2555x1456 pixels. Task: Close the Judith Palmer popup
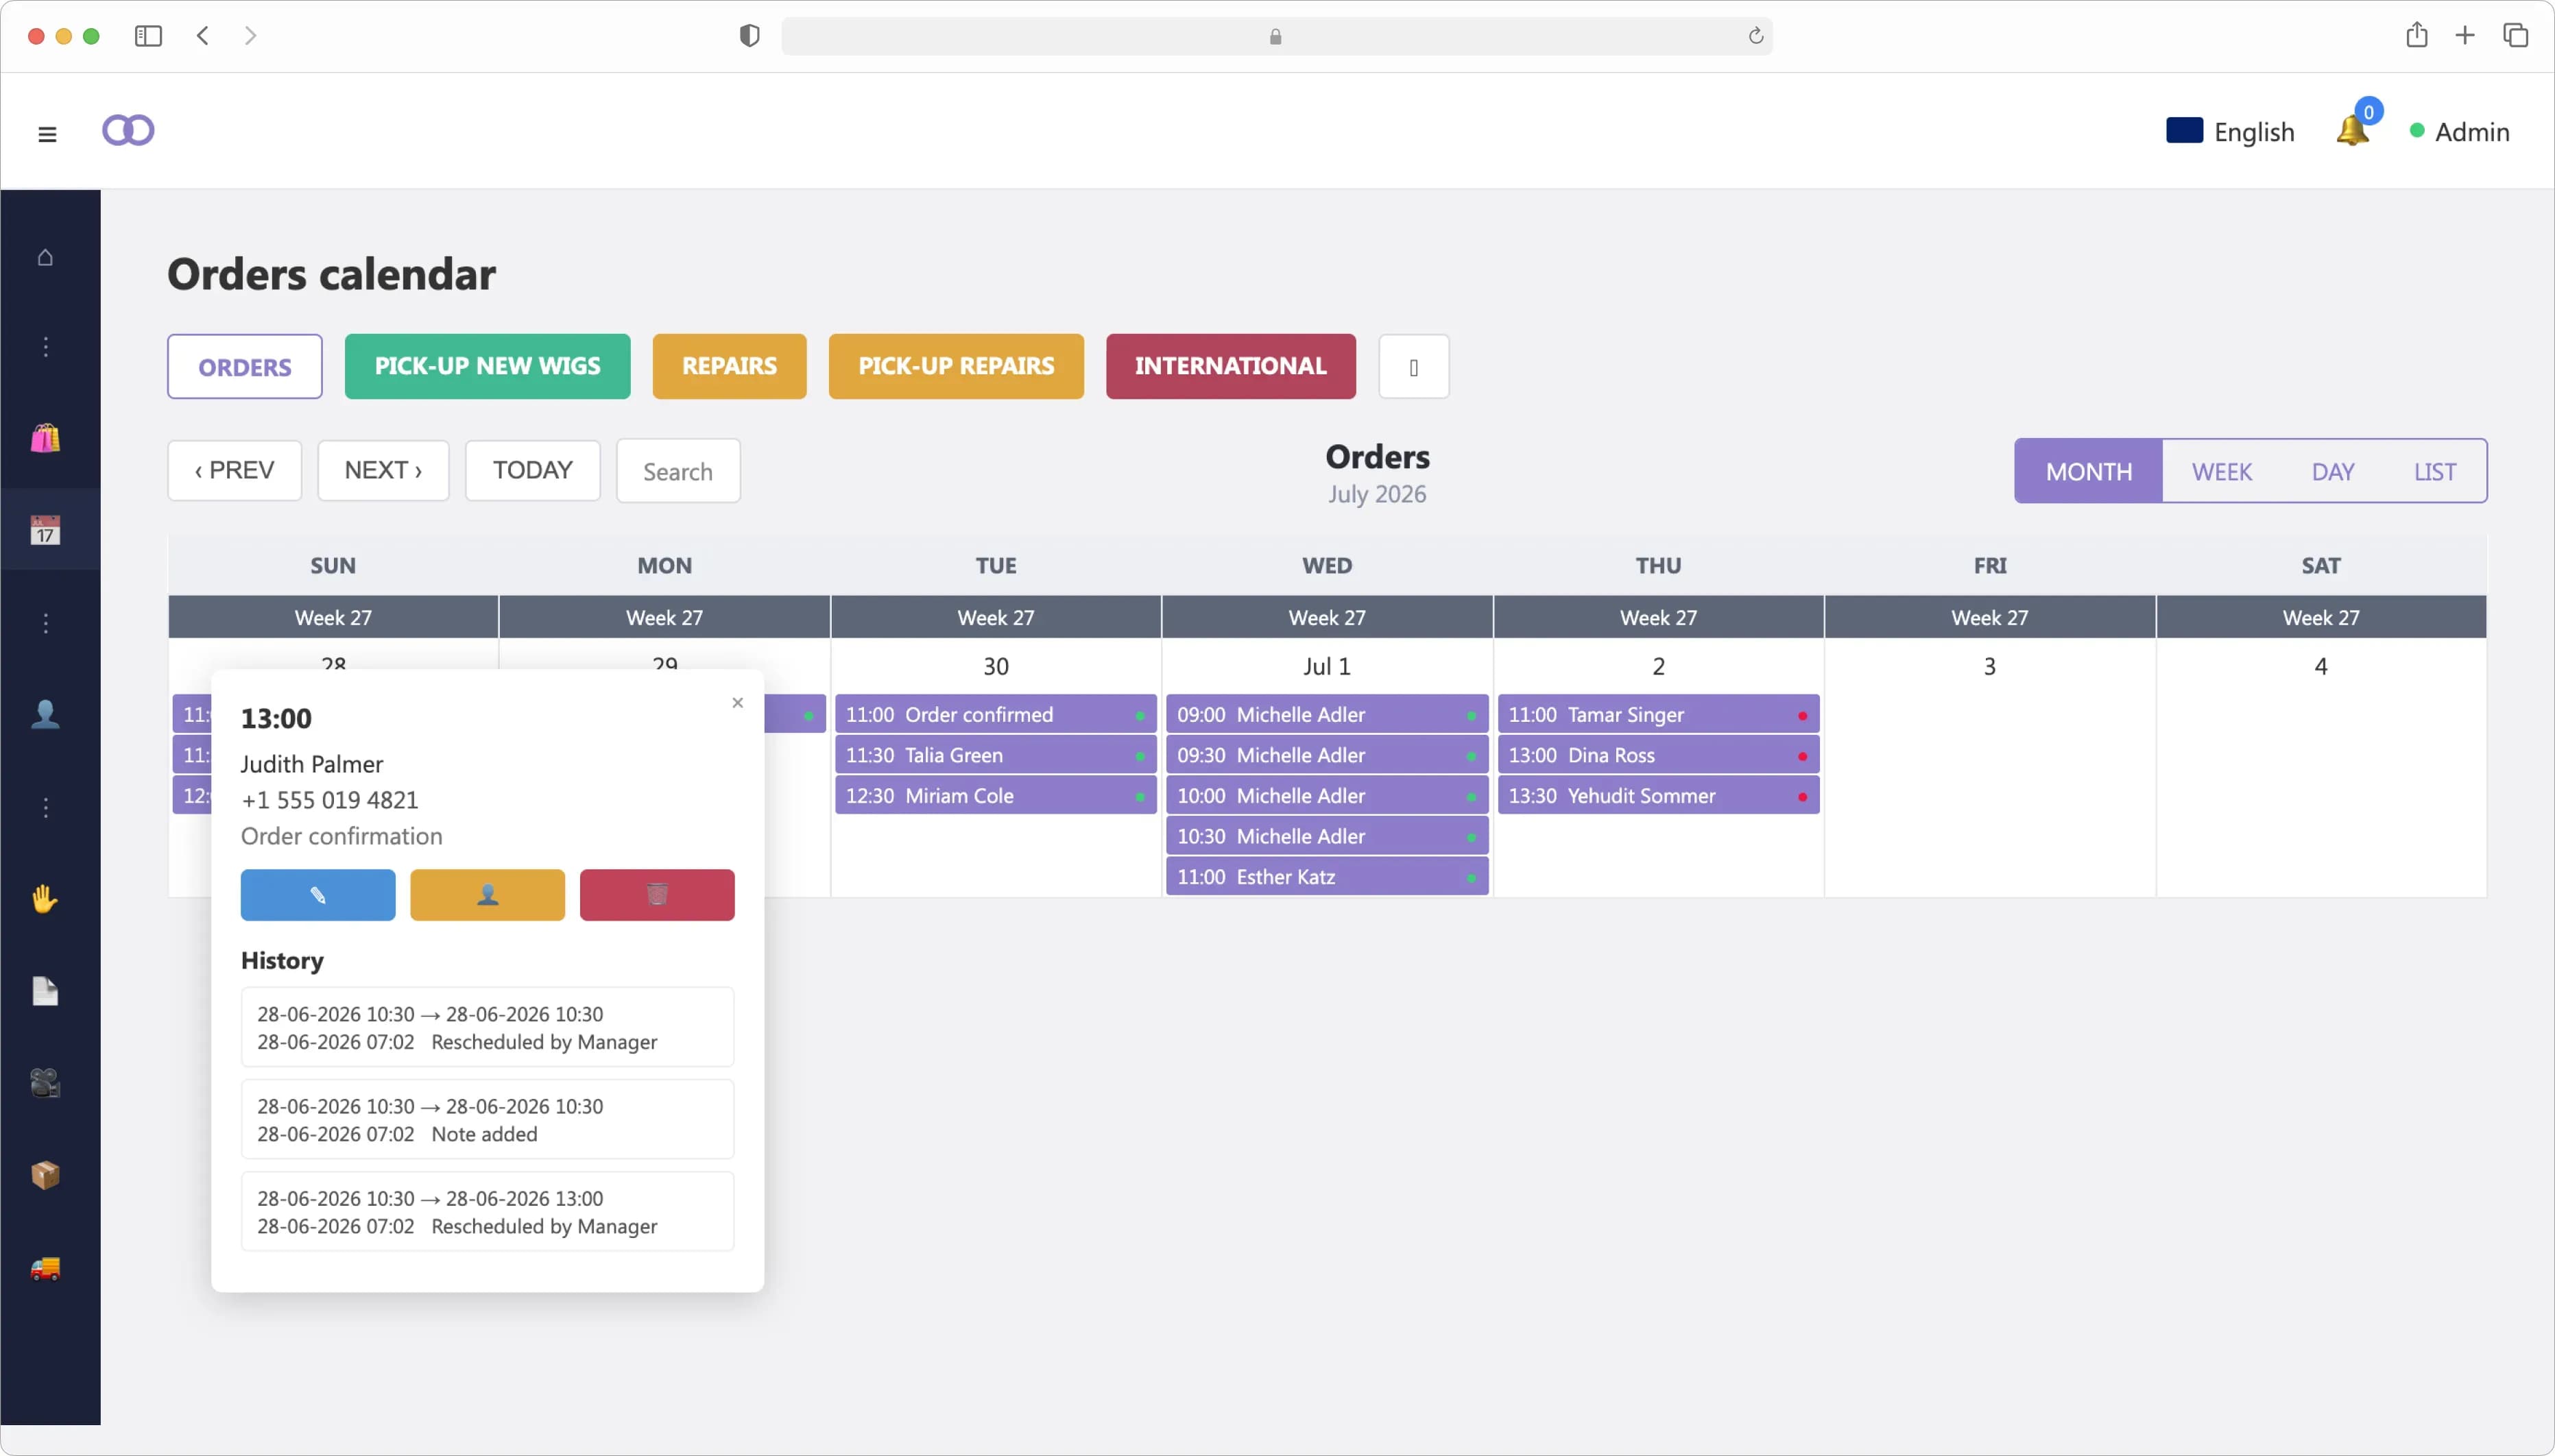[x=737, y=703]
